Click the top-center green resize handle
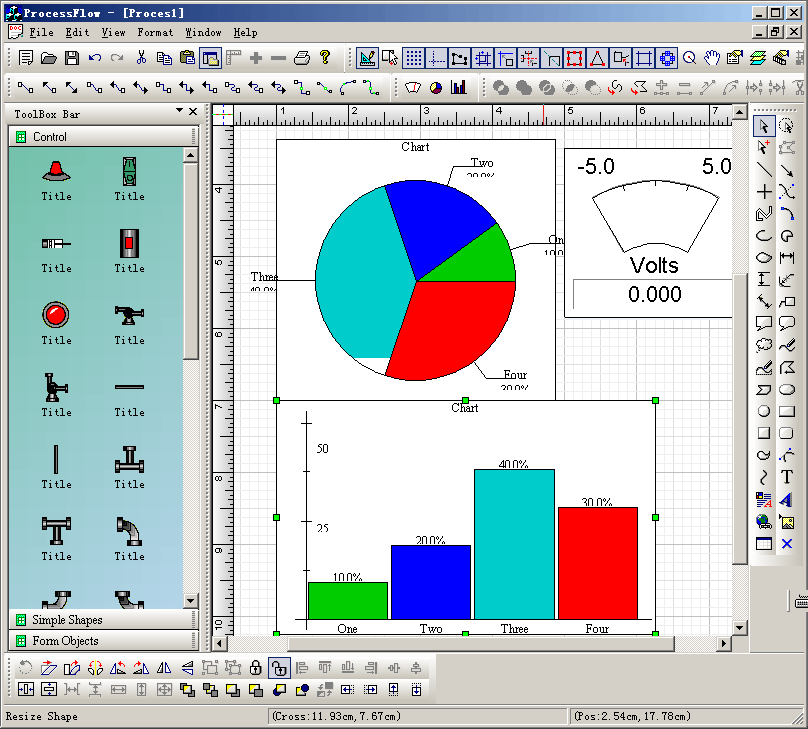The height and width of the screenshot is (729, 808). pos(466,400)
